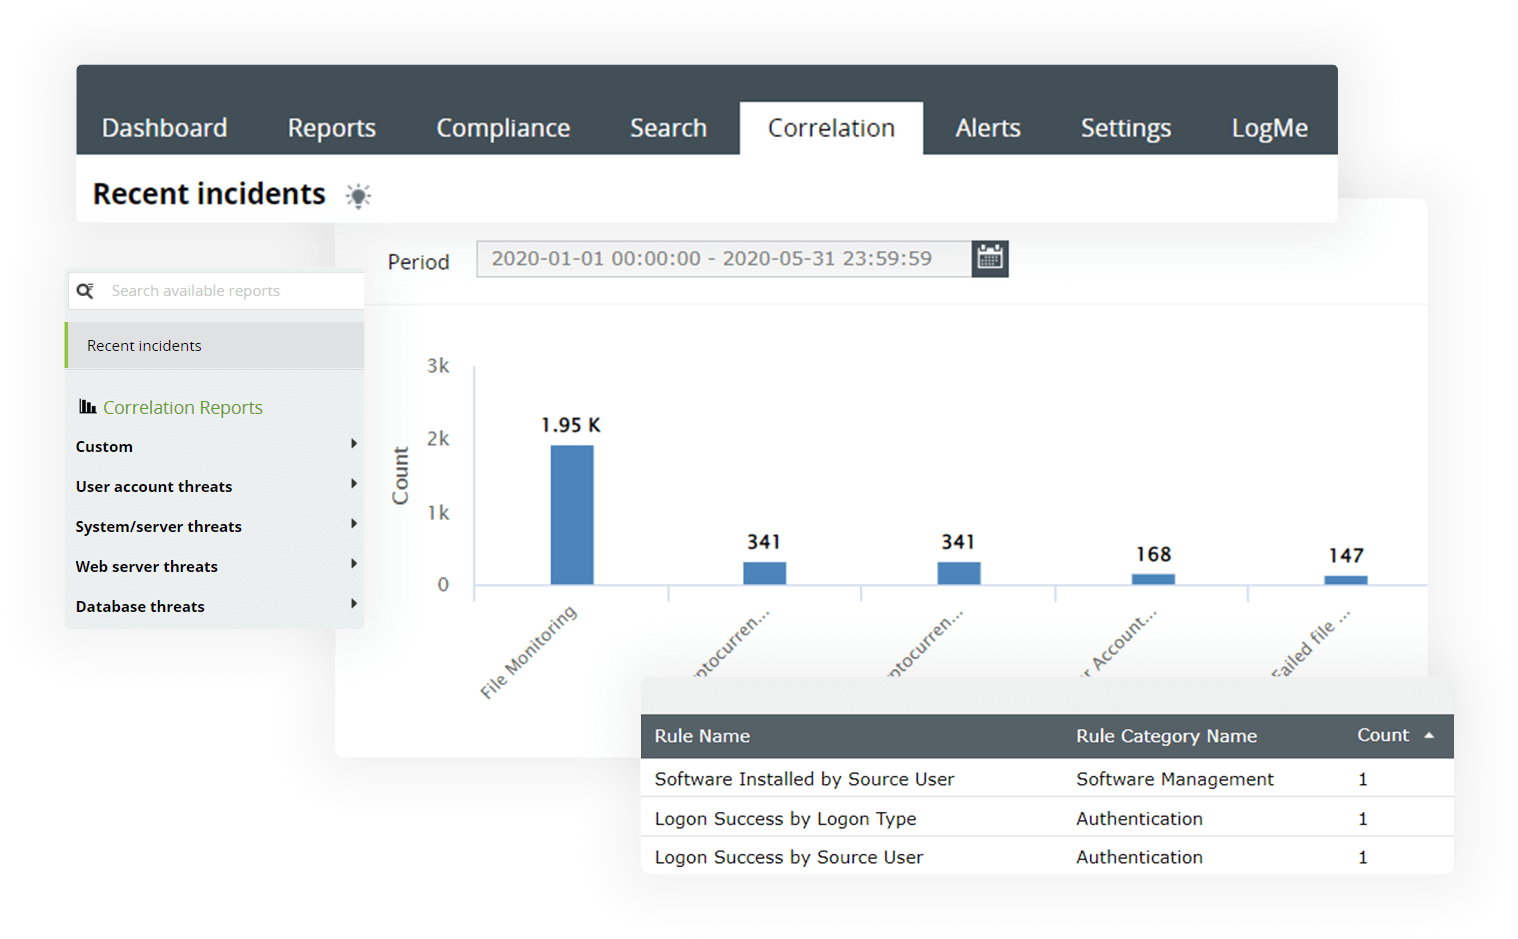This screenshot has height=939, width=1518.
Task: Click the File Monitoring bar in chart
Action: (572, 515)
